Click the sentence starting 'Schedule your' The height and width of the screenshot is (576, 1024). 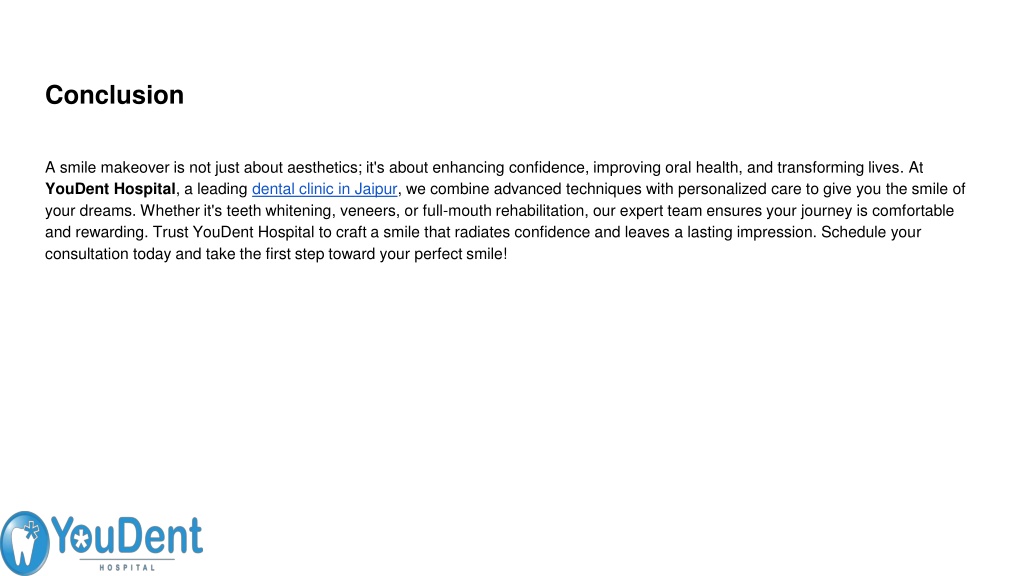click(483, 243)
